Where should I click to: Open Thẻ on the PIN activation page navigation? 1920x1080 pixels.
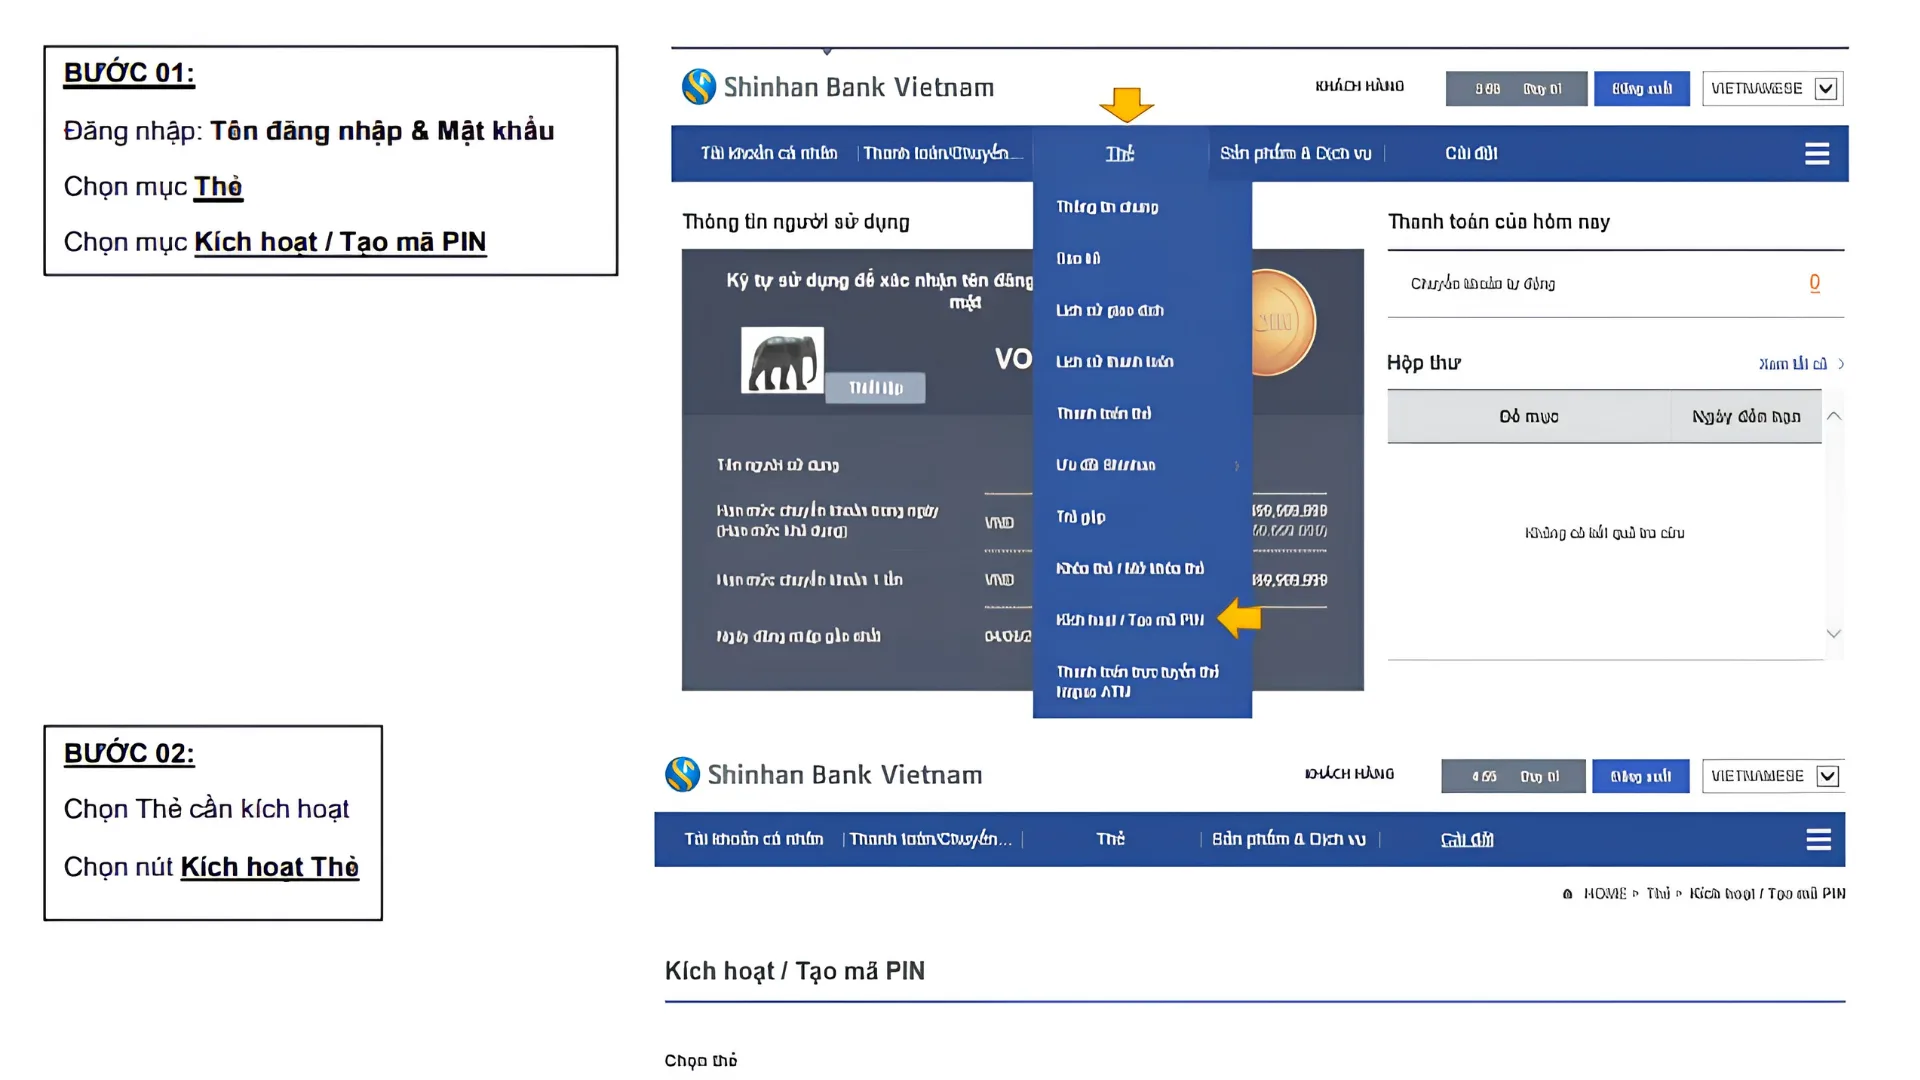[1111, 839]
